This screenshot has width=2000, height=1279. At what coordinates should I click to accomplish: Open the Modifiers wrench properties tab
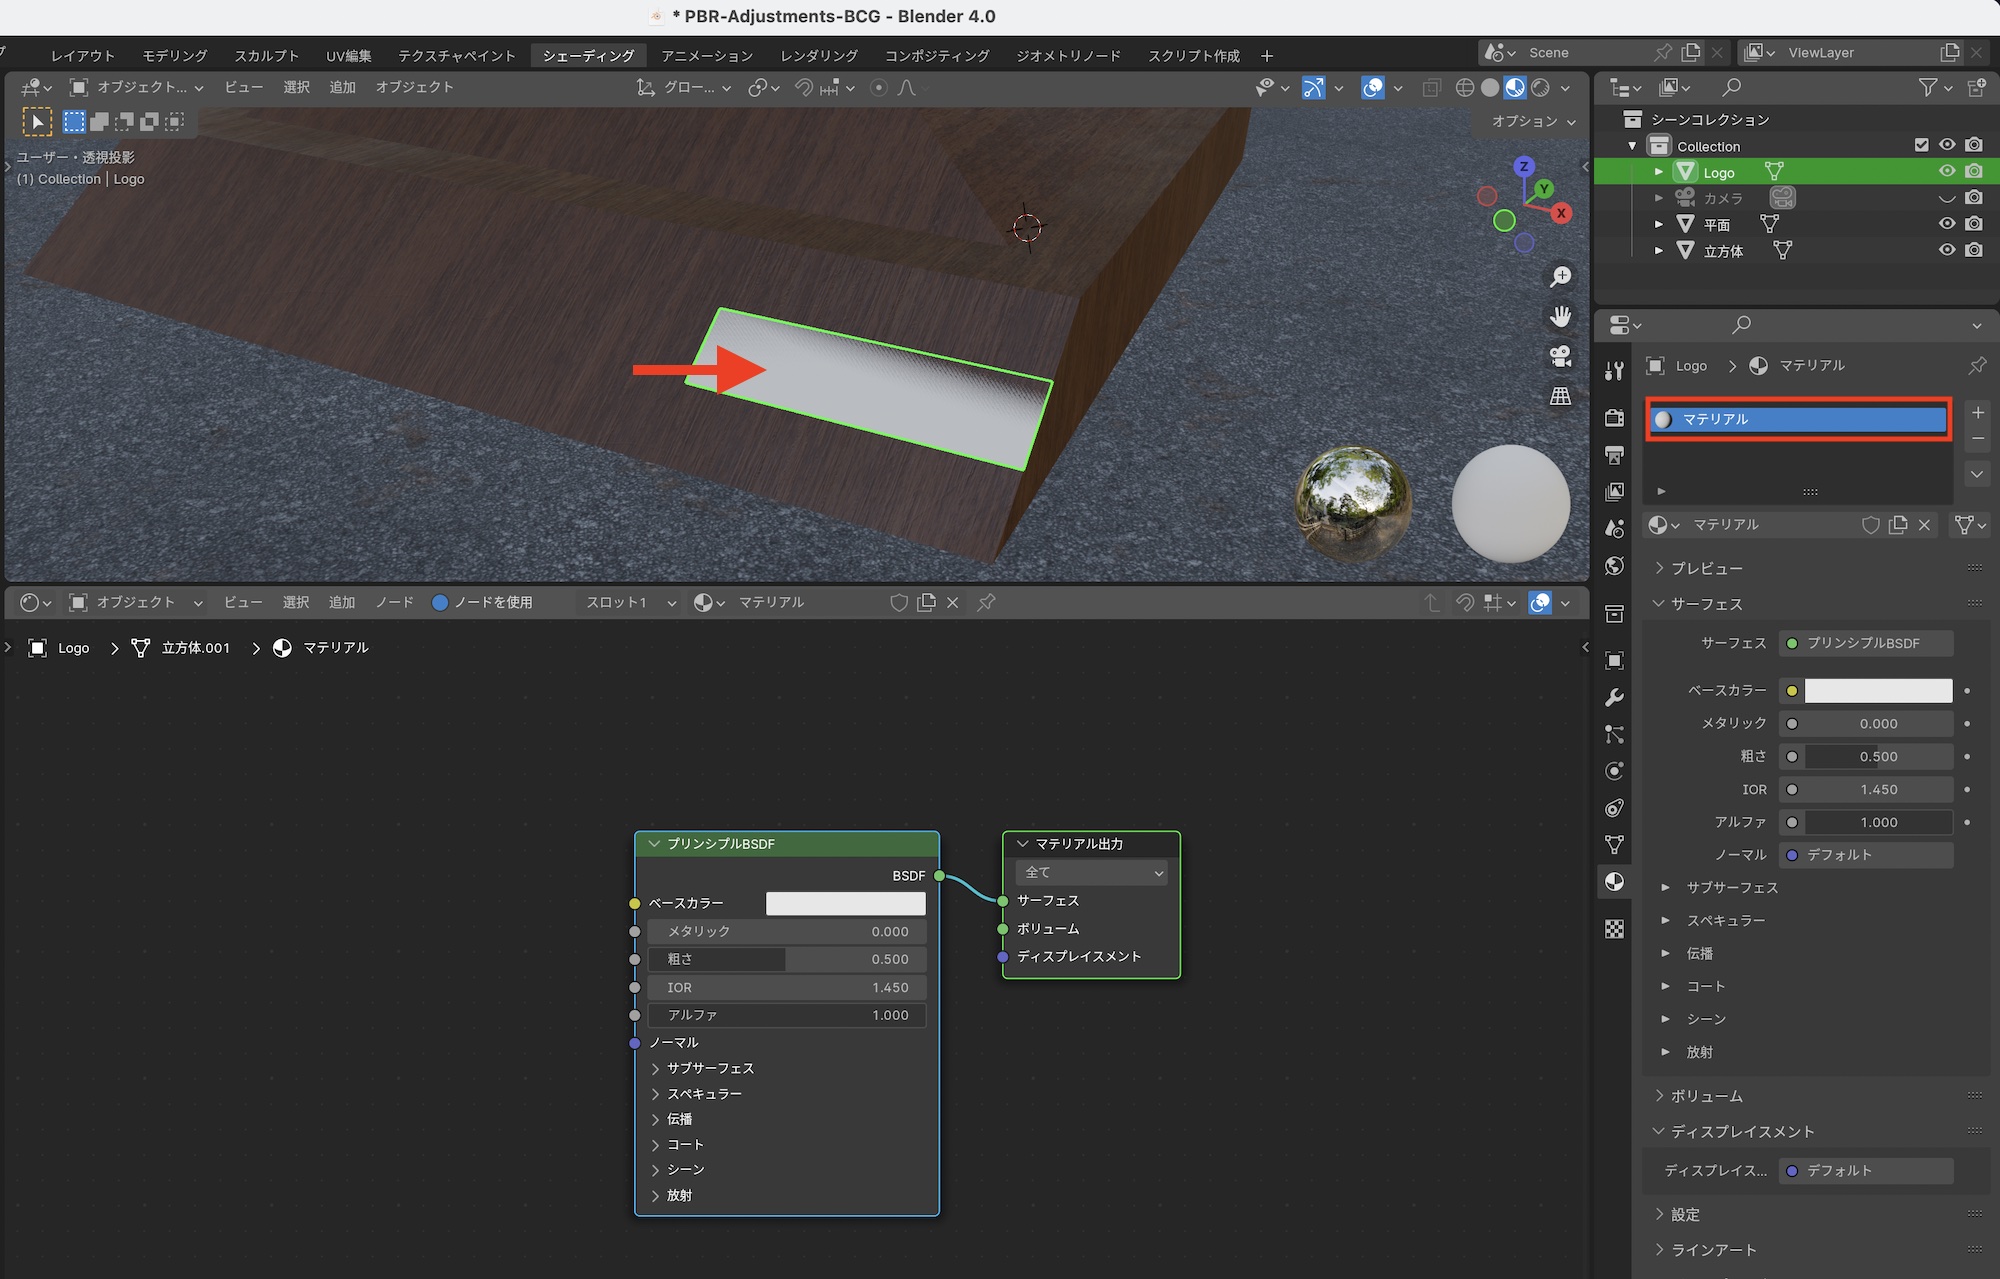[1614, 697]
